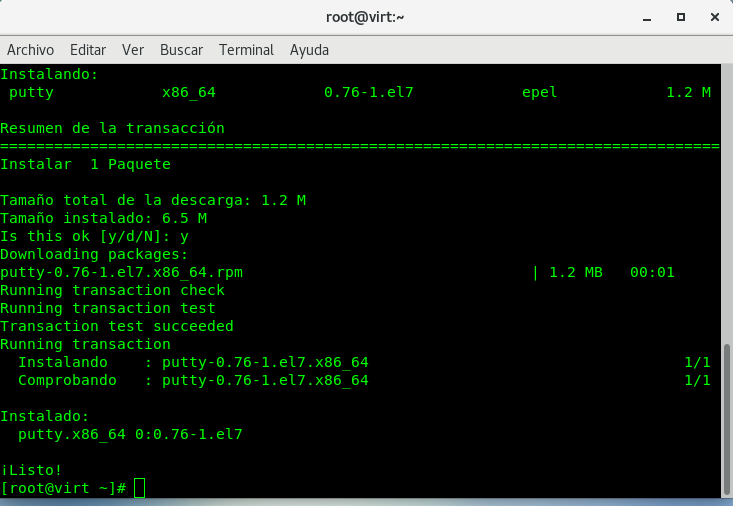Maximize the root@virt terminal window
Screen dimensions: 733x506
click(681, 17)
